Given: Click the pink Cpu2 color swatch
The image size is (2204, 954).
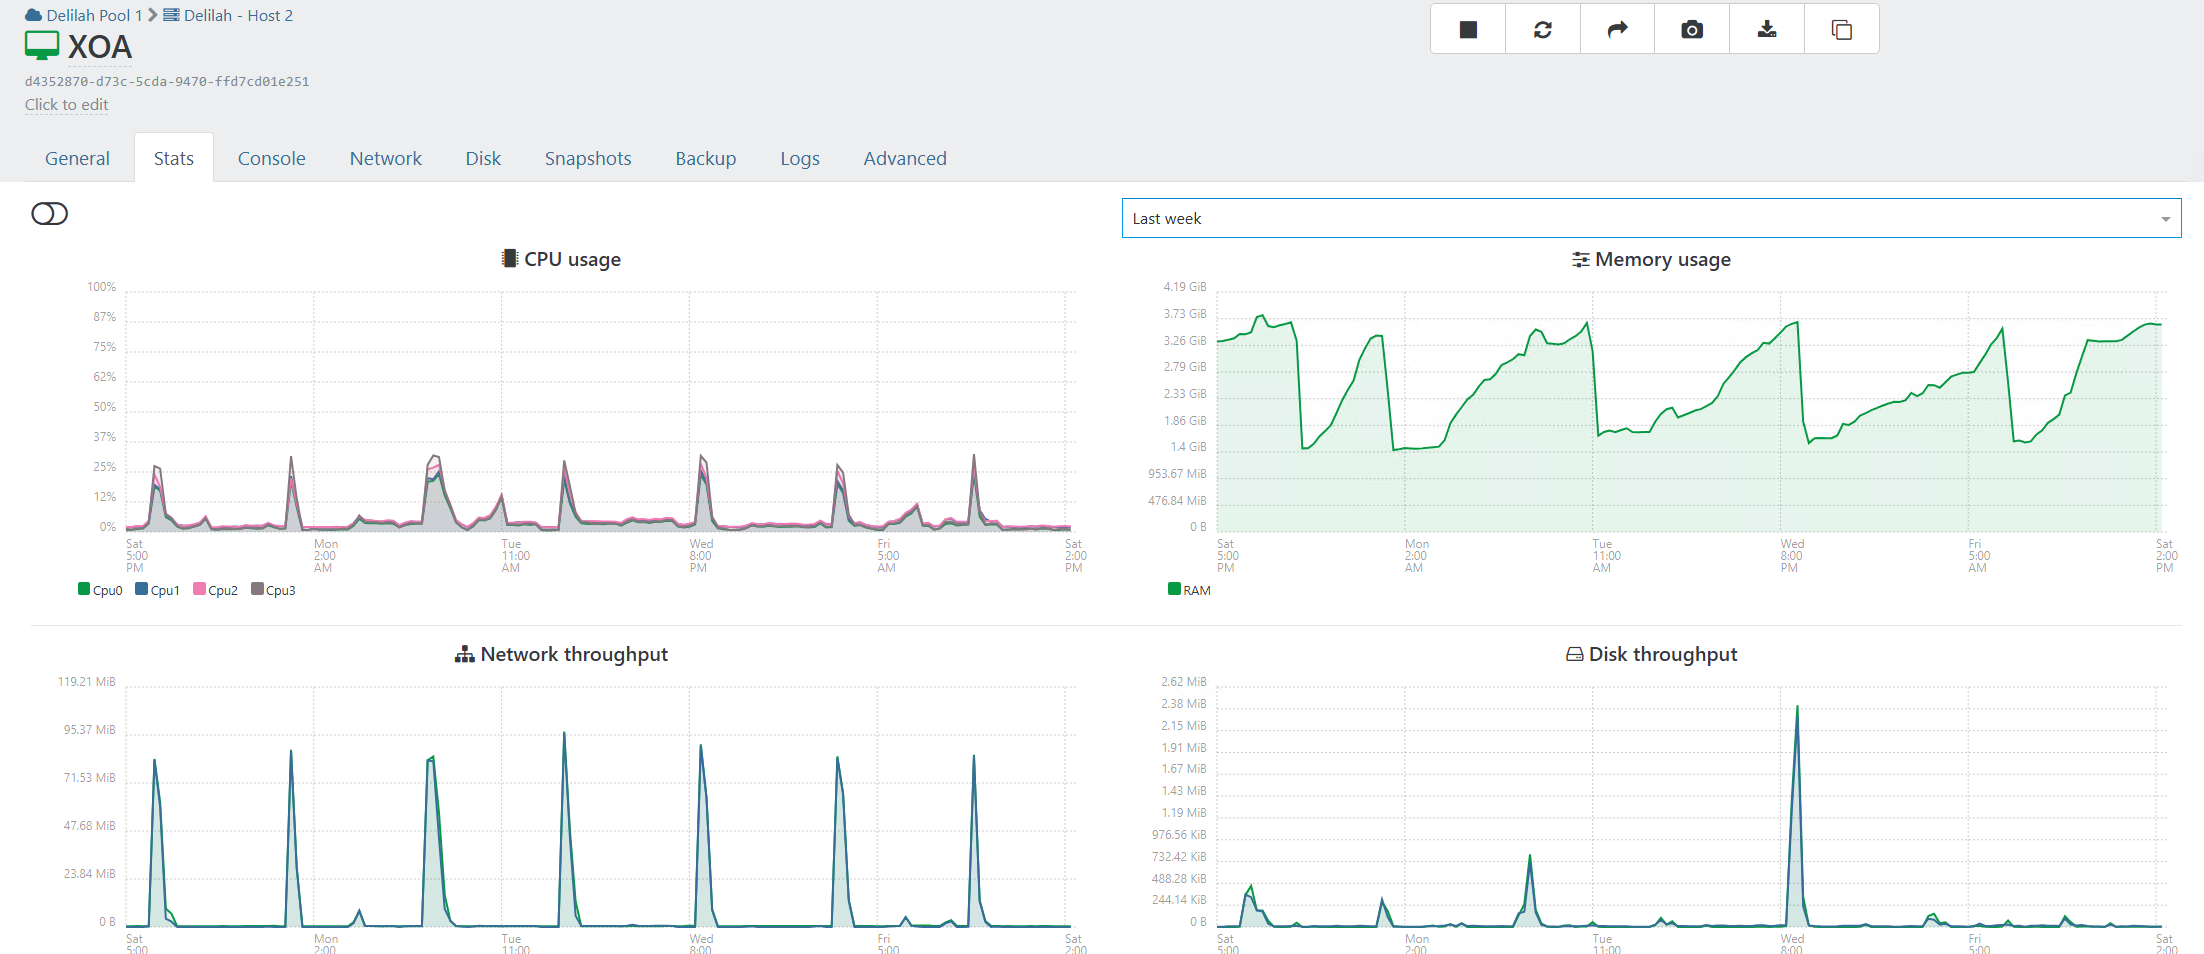Looking at the screenshot, I should 199,589.
